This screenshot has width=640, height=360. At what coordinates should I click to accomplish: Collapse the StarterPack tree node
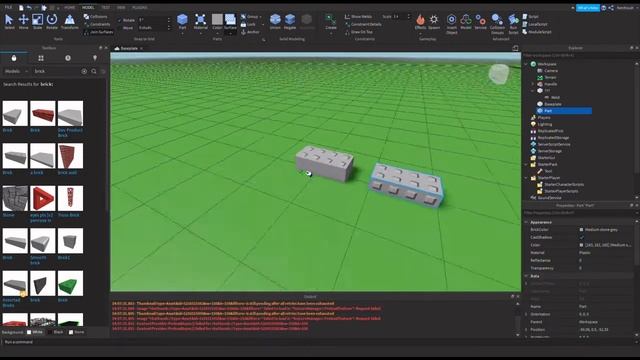526,164
